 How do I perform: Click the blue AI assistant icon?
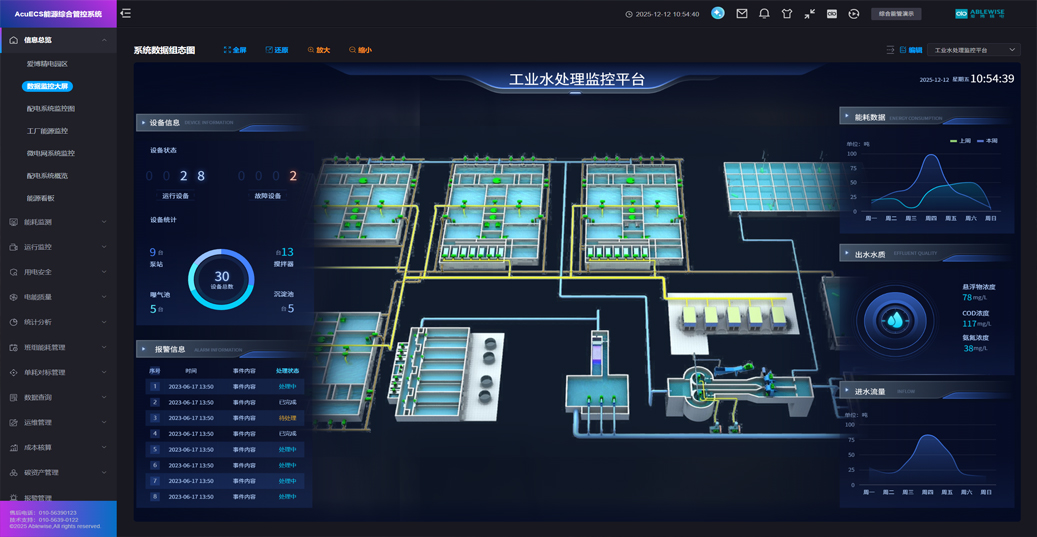(x=718, y=13)
